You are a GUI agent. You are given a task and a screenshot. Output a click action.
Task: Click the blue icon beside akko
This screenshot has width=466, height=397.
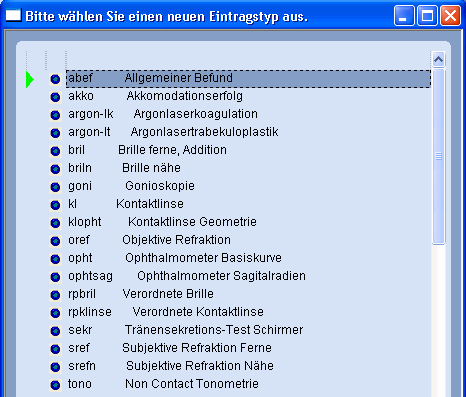click(55, 97)
